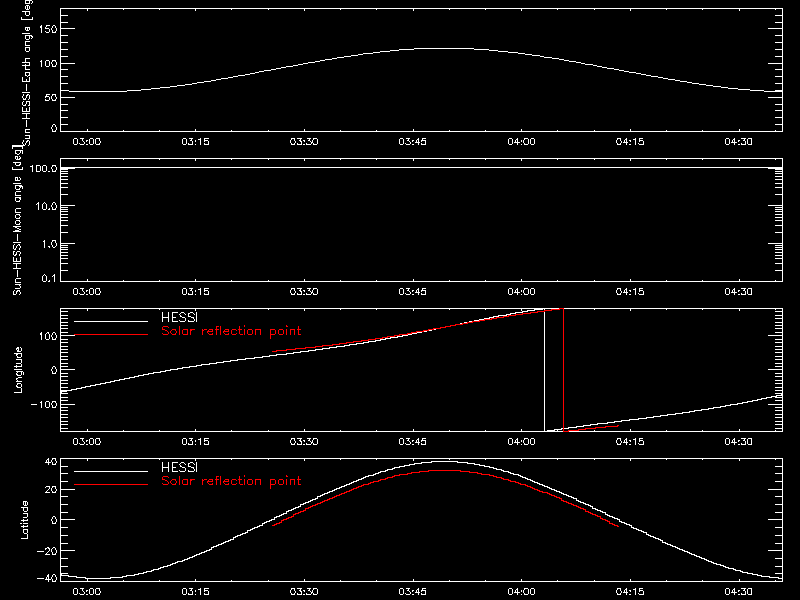Click the 100 tick on Longitude axis
This screenshot has width=800, height=600.
[x=48, y=336]
